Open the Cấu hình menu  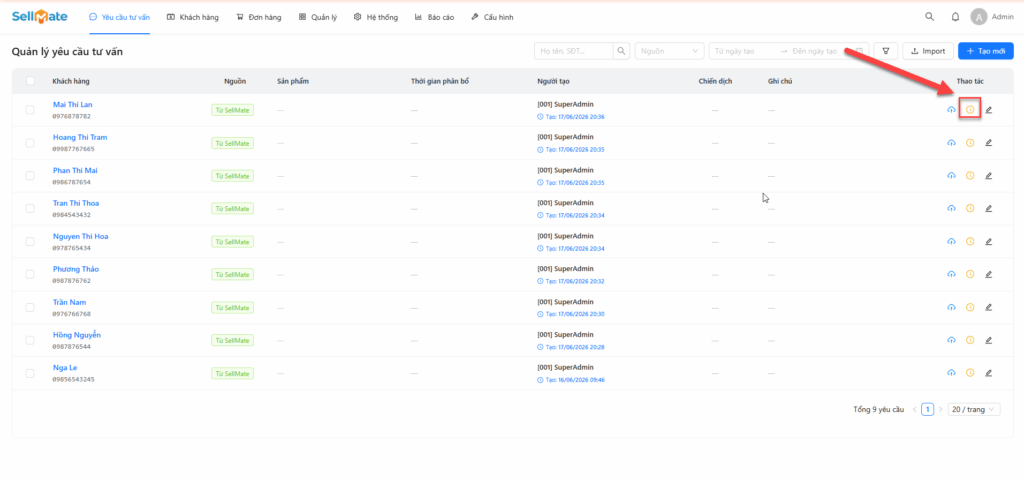tap(492, 18)
